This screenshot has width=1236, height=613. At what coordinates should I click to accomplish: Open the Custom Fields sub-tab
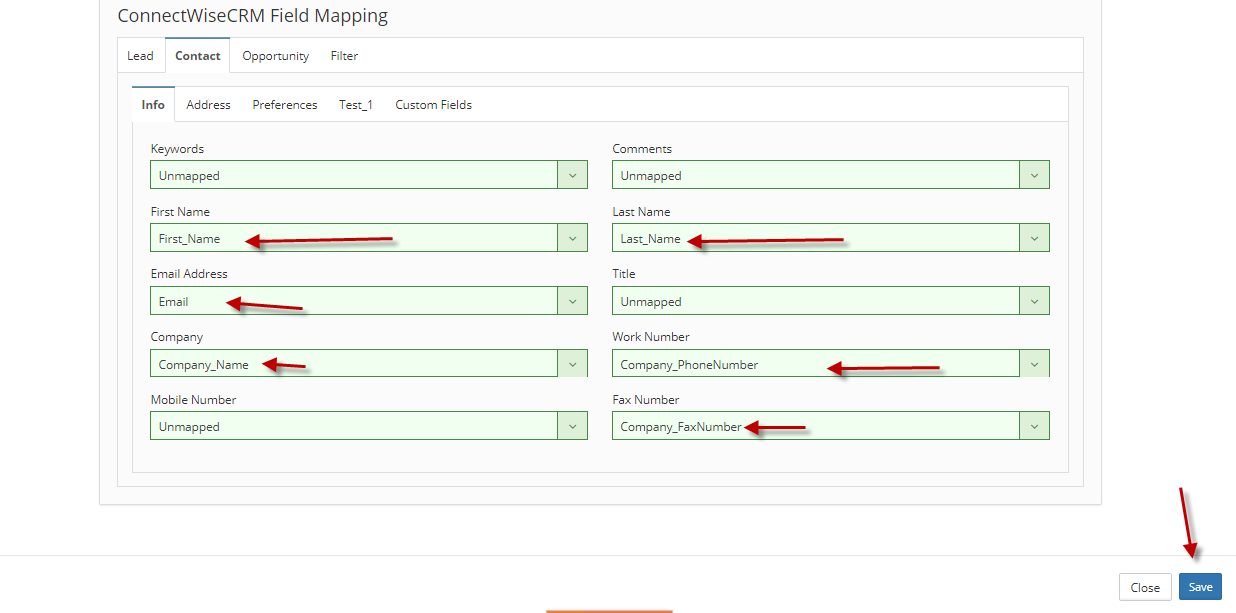click(433, 104)
